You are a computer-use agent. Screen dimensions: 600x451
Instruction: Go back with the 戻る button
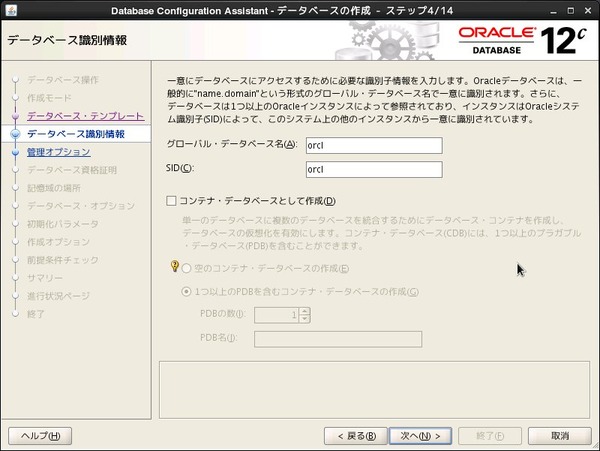click(356, 436)
